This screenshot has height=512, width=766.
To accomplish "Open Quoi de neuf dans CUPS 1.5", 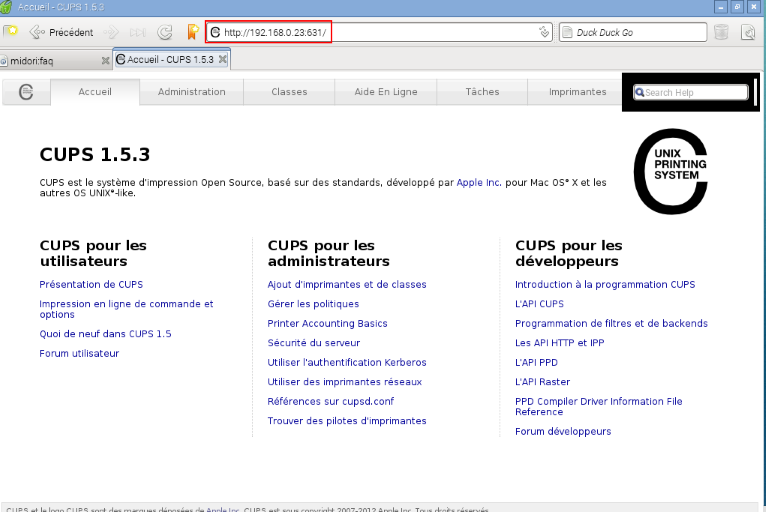I will [x=105, y=334].
